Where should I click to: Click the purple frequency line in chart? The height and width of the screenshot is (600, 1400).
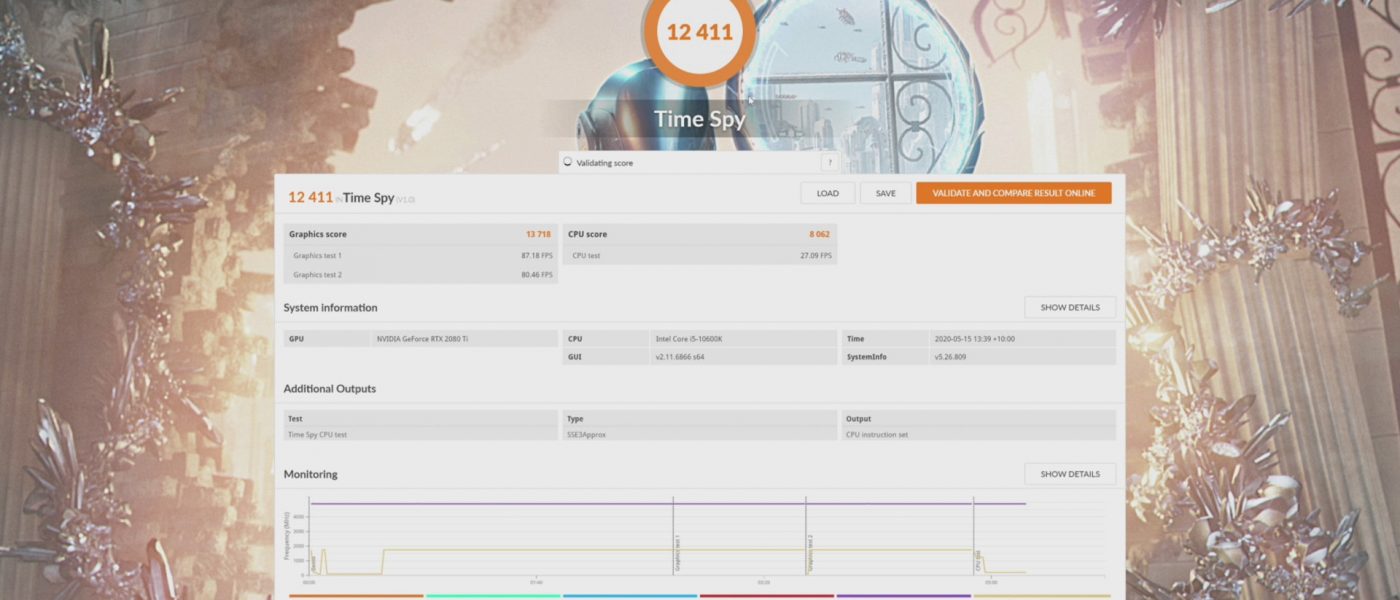(x=667, y=504)
